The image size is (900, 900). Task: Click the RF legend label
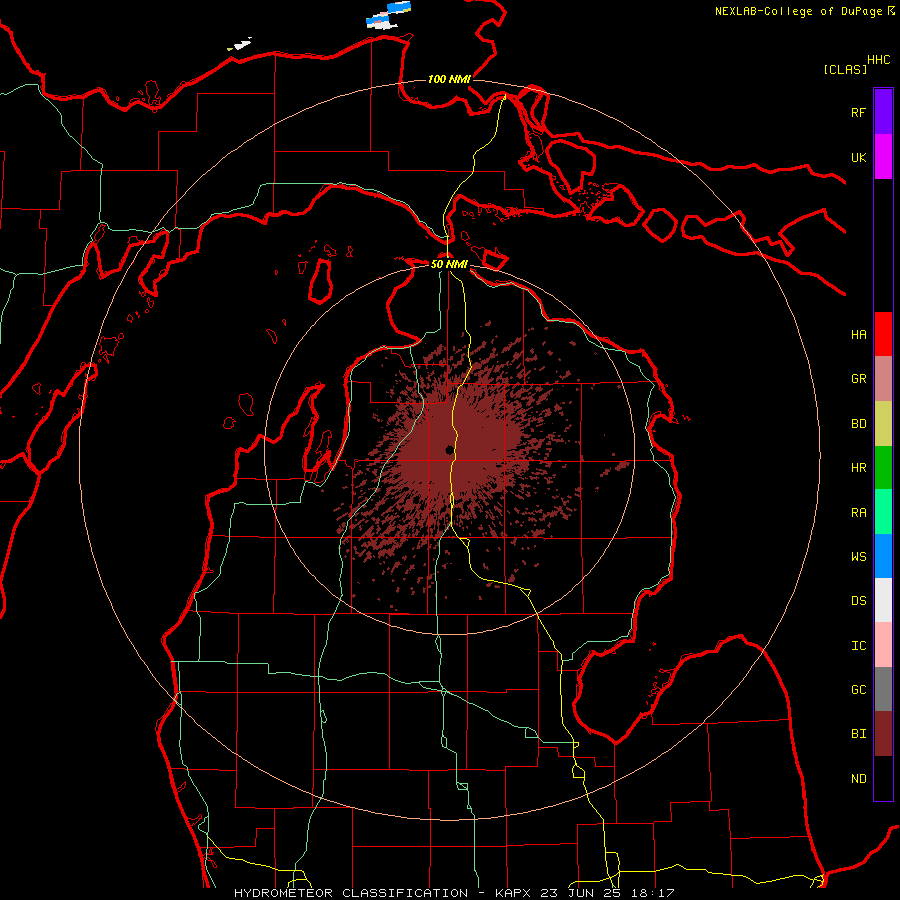point(858,112)
